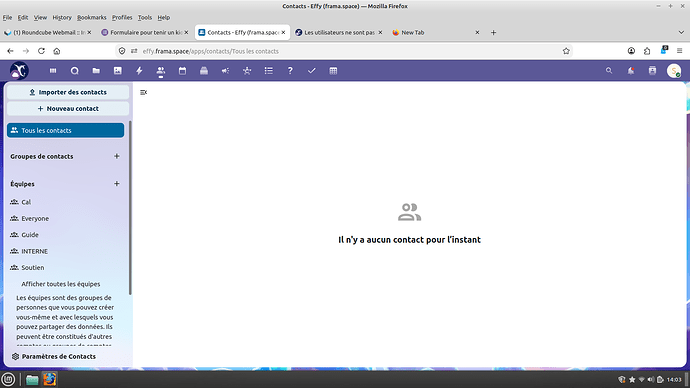Viewport: 690px width, 388px height.
Task: Open a new browser tab with plus
Action: [493, 33]
